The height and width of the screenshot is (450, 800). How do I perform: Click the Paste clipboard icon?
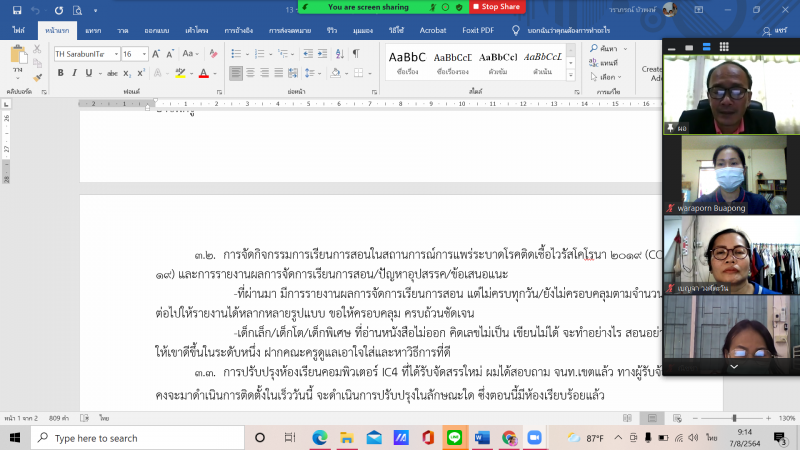coord(18,60)
